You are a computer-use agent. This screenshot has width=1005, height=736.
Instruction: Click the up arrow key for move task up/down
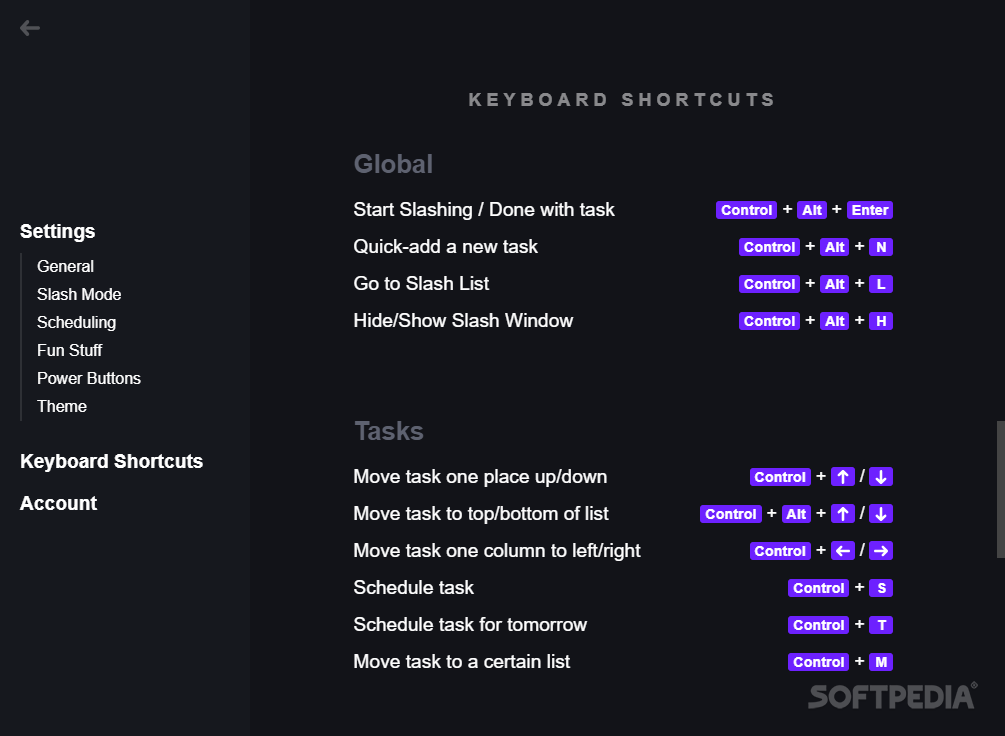(843, 476)
